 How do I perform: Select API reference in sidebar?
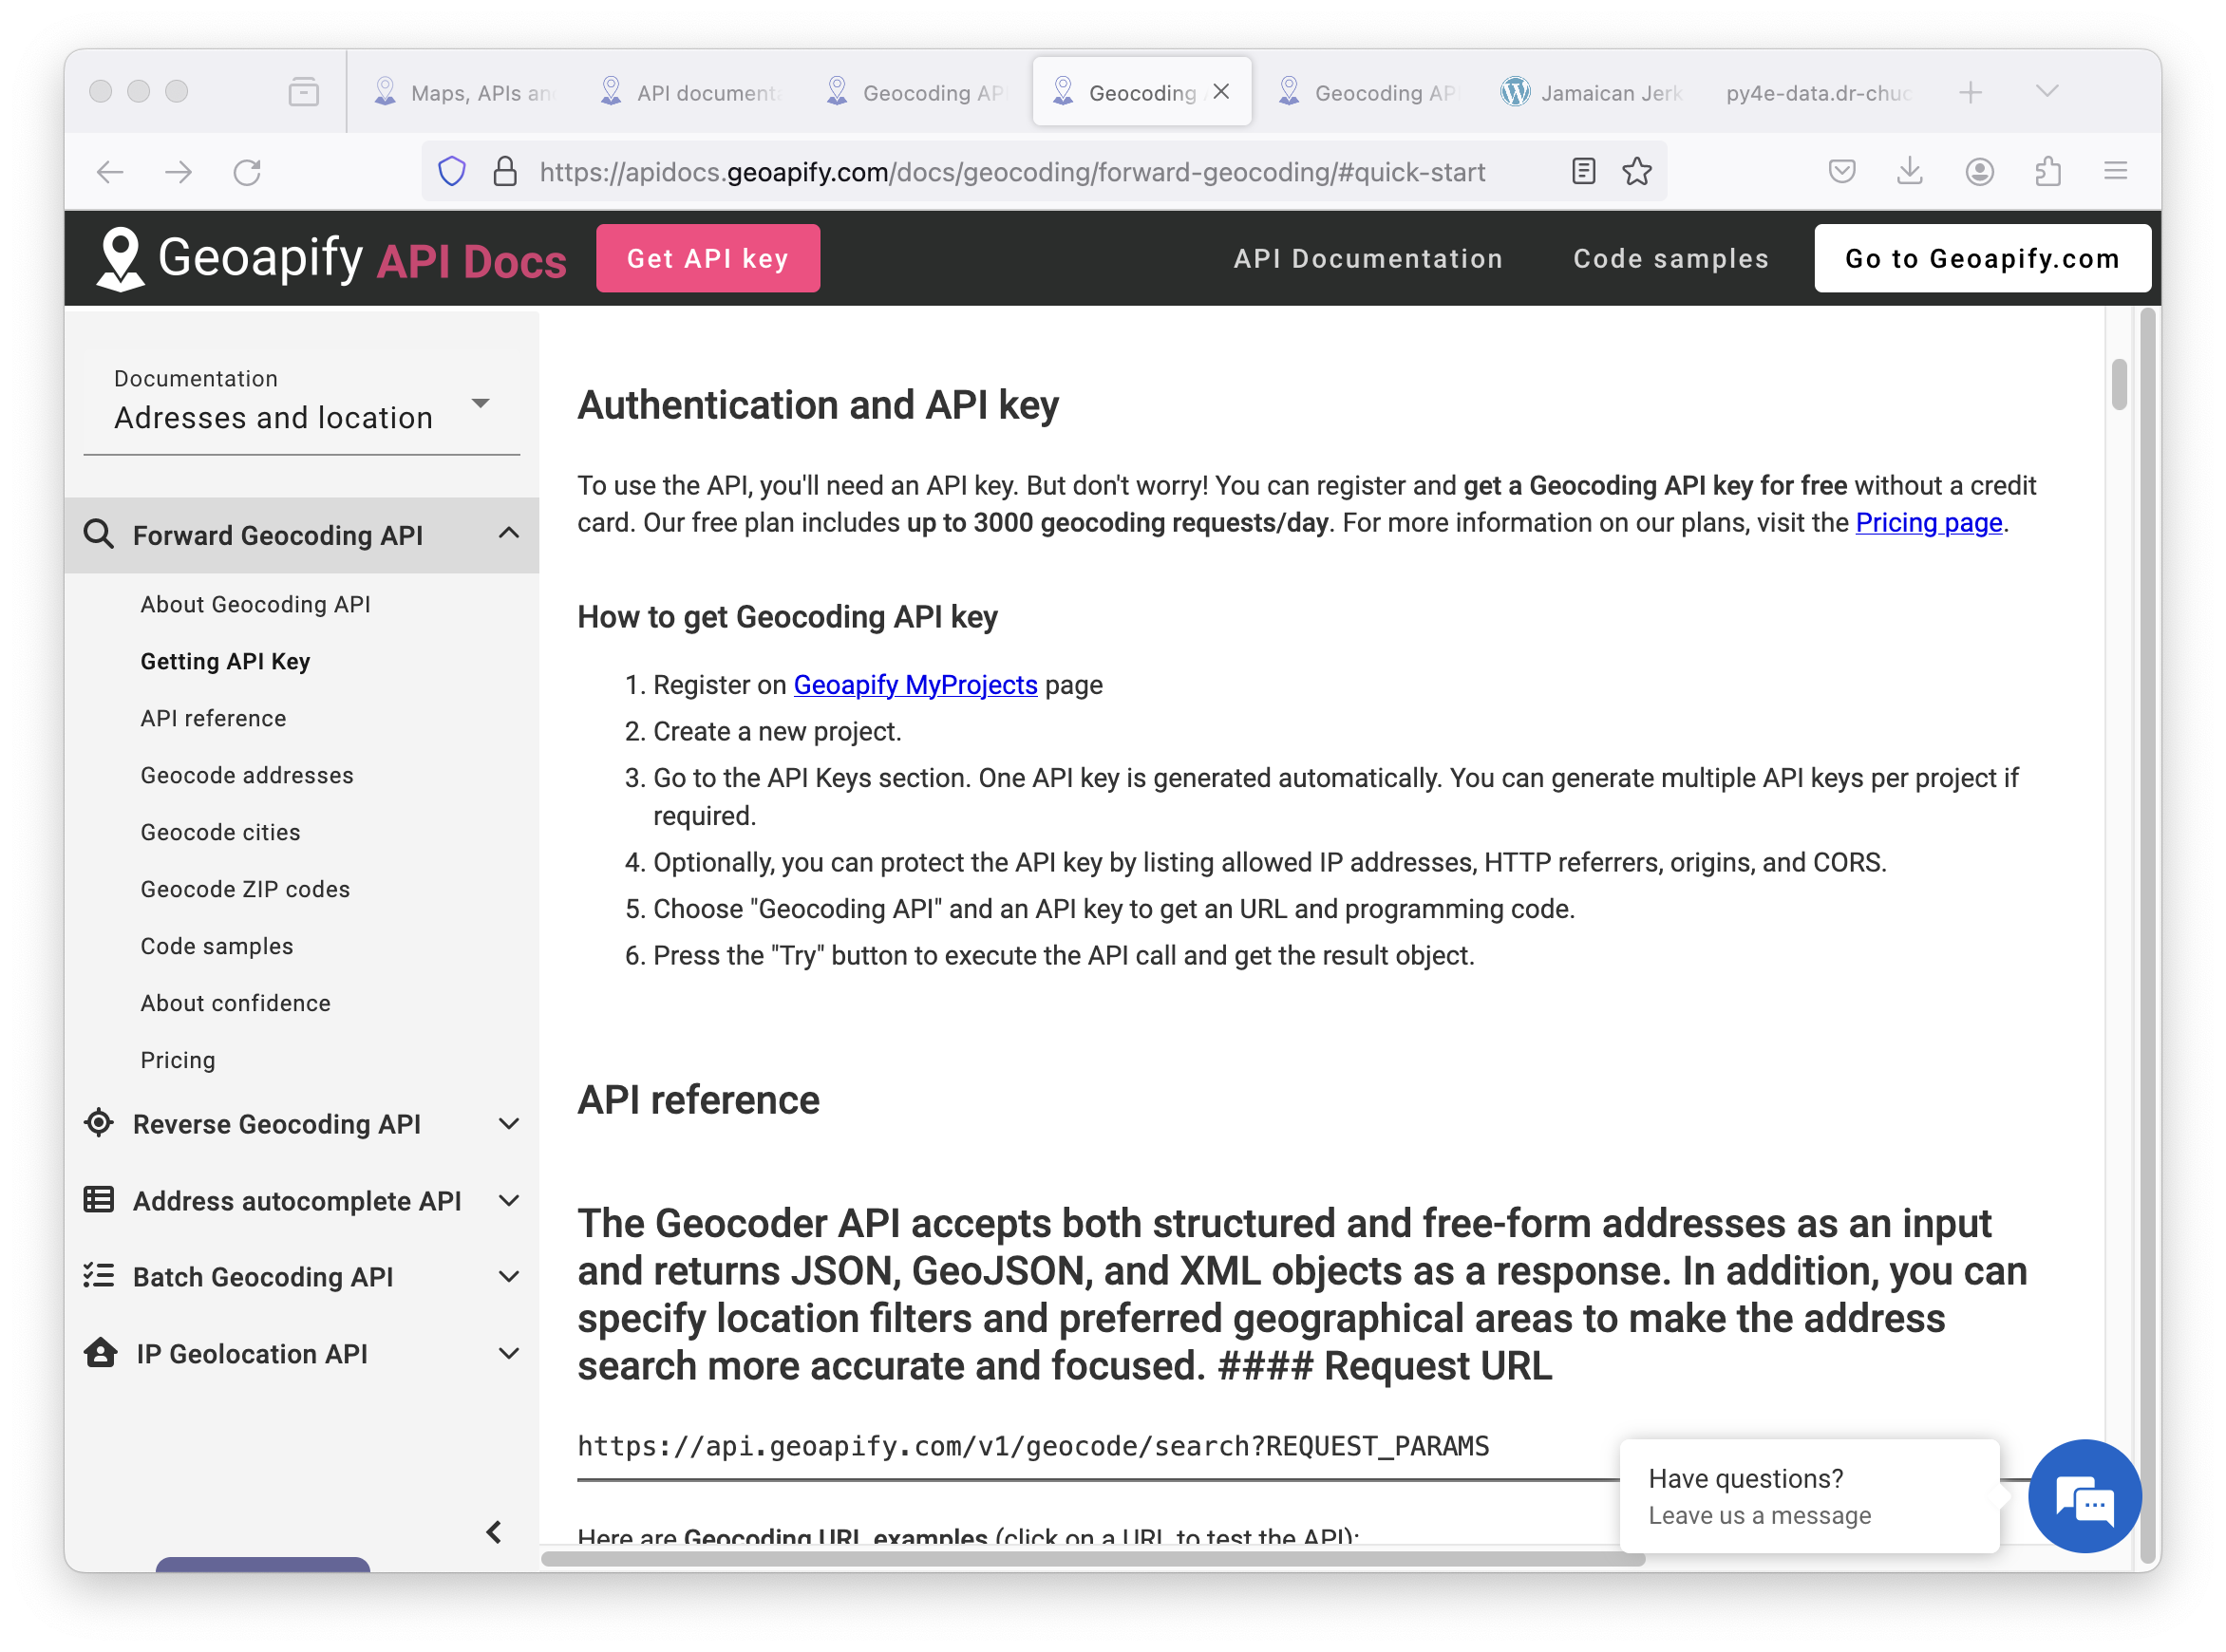(213, 718)
